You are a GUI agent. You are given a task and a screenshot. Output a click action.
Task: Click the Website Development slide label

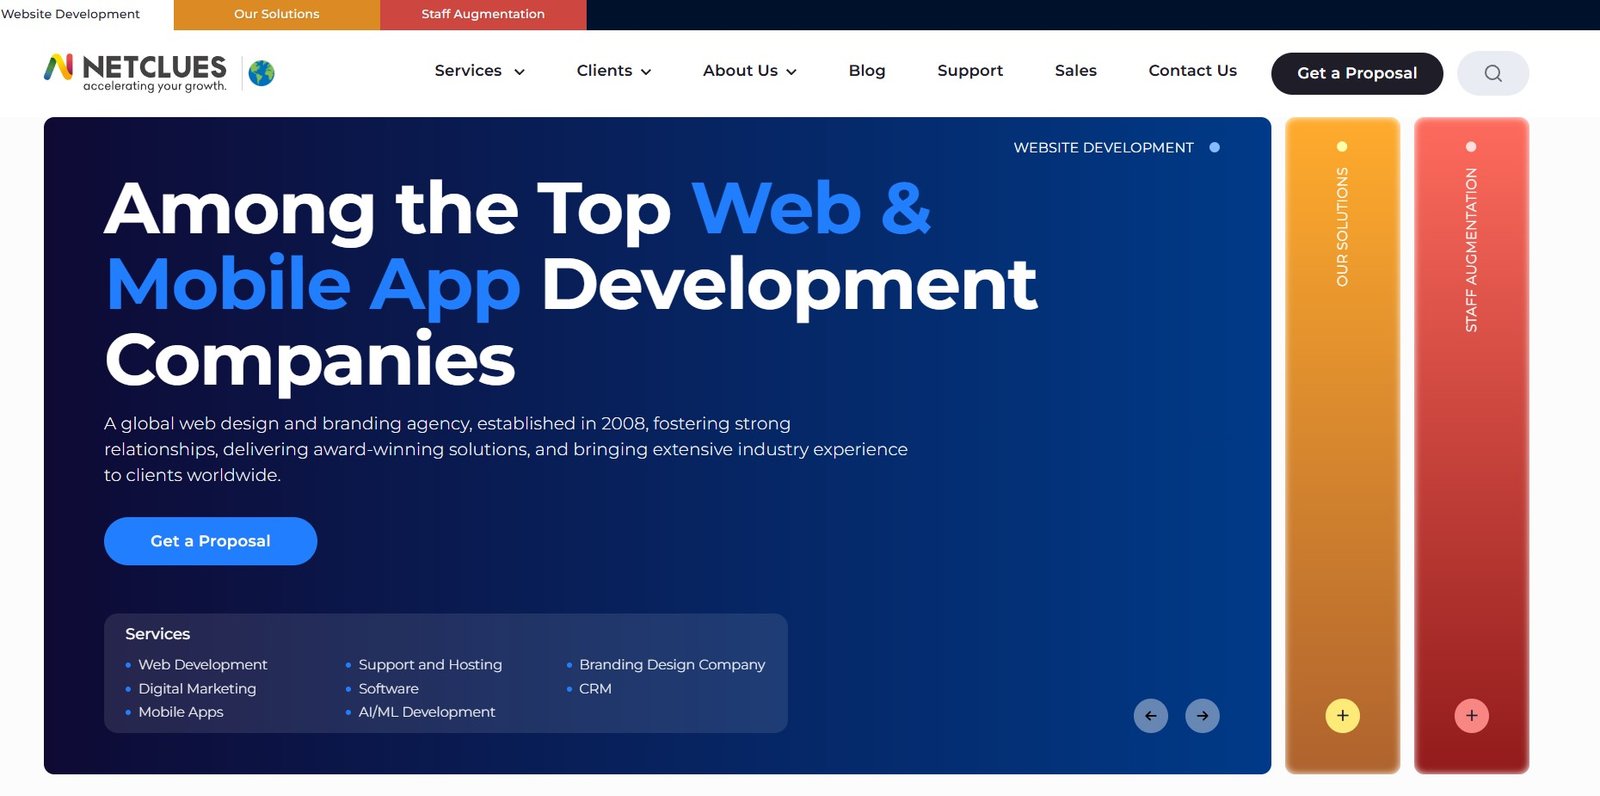pyautogui.click(x=1104, y=147)
